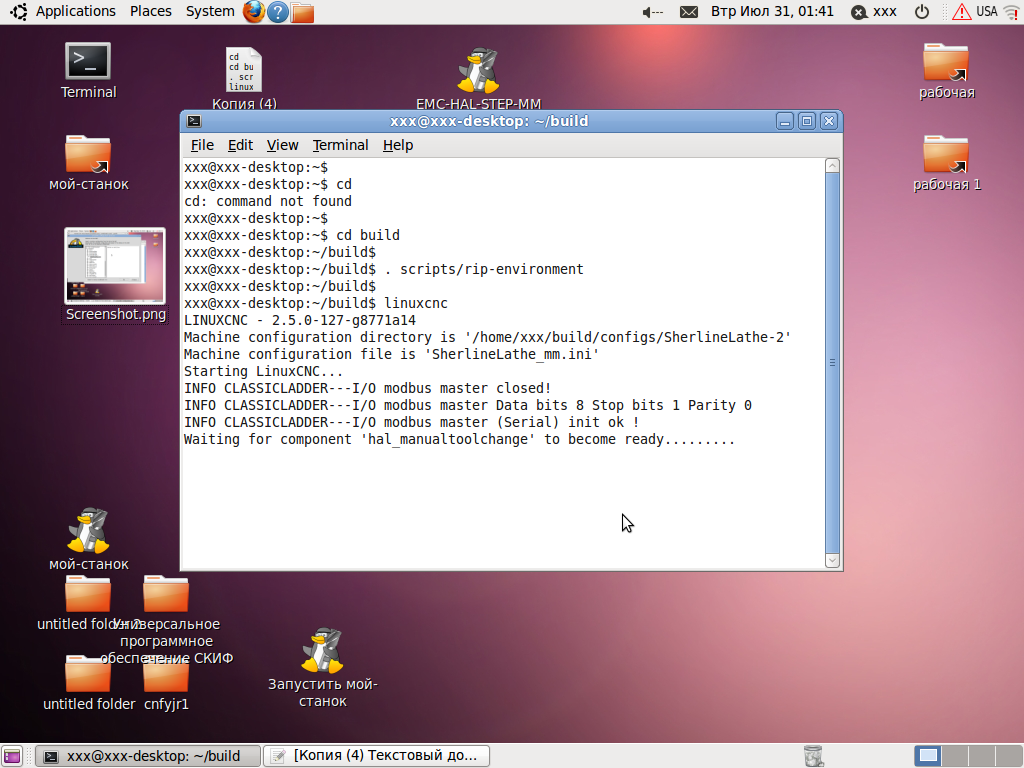
Task: Open the System menu
Action: pyautogui.click(x=210, y=12)
